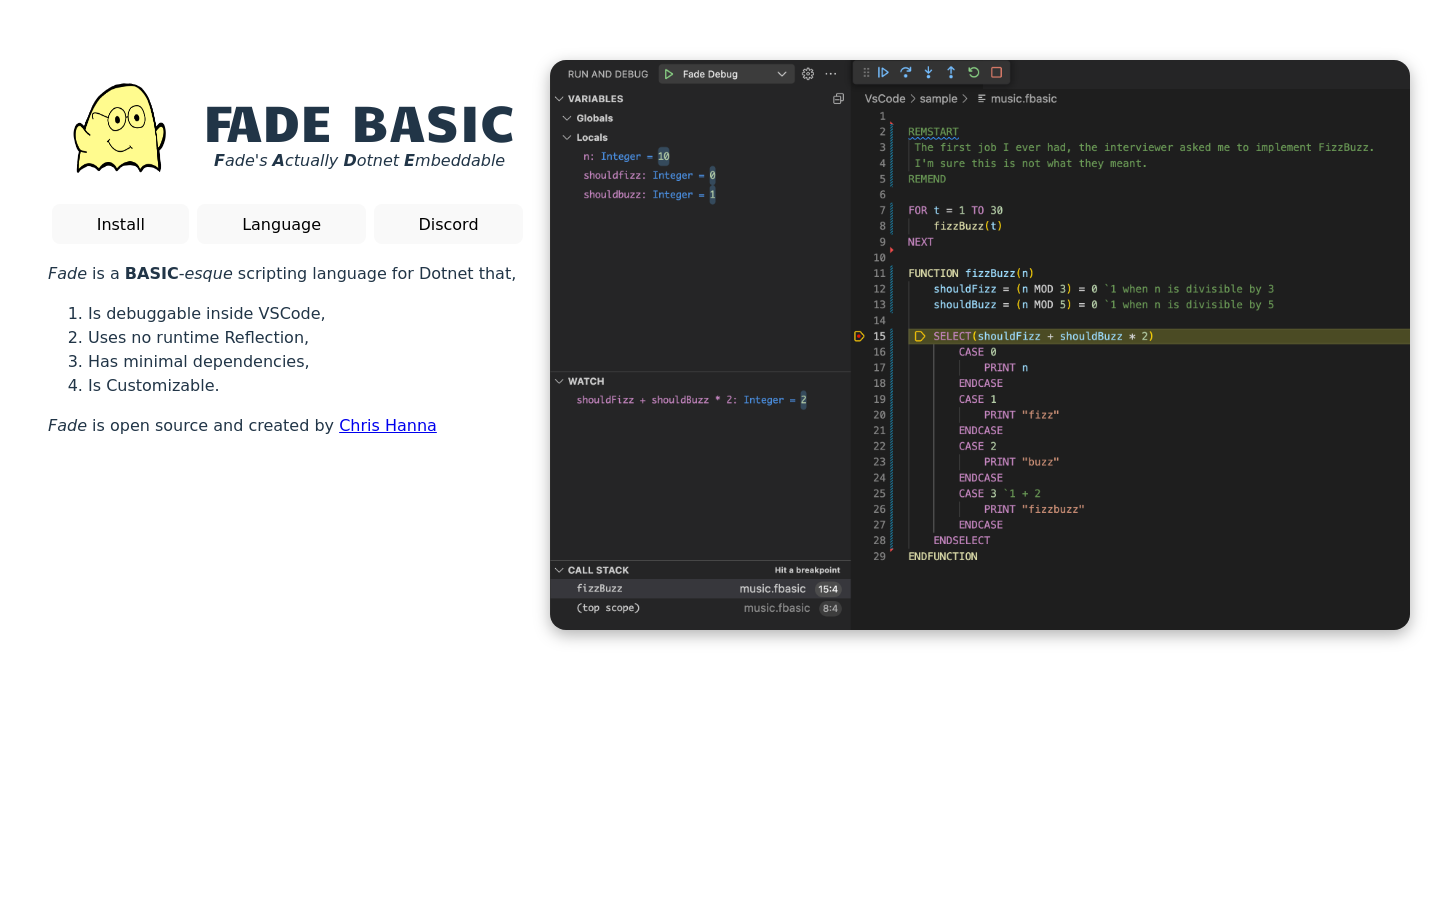
Task: Select the (top scope) call stack frame
Action: pos(700,608)
